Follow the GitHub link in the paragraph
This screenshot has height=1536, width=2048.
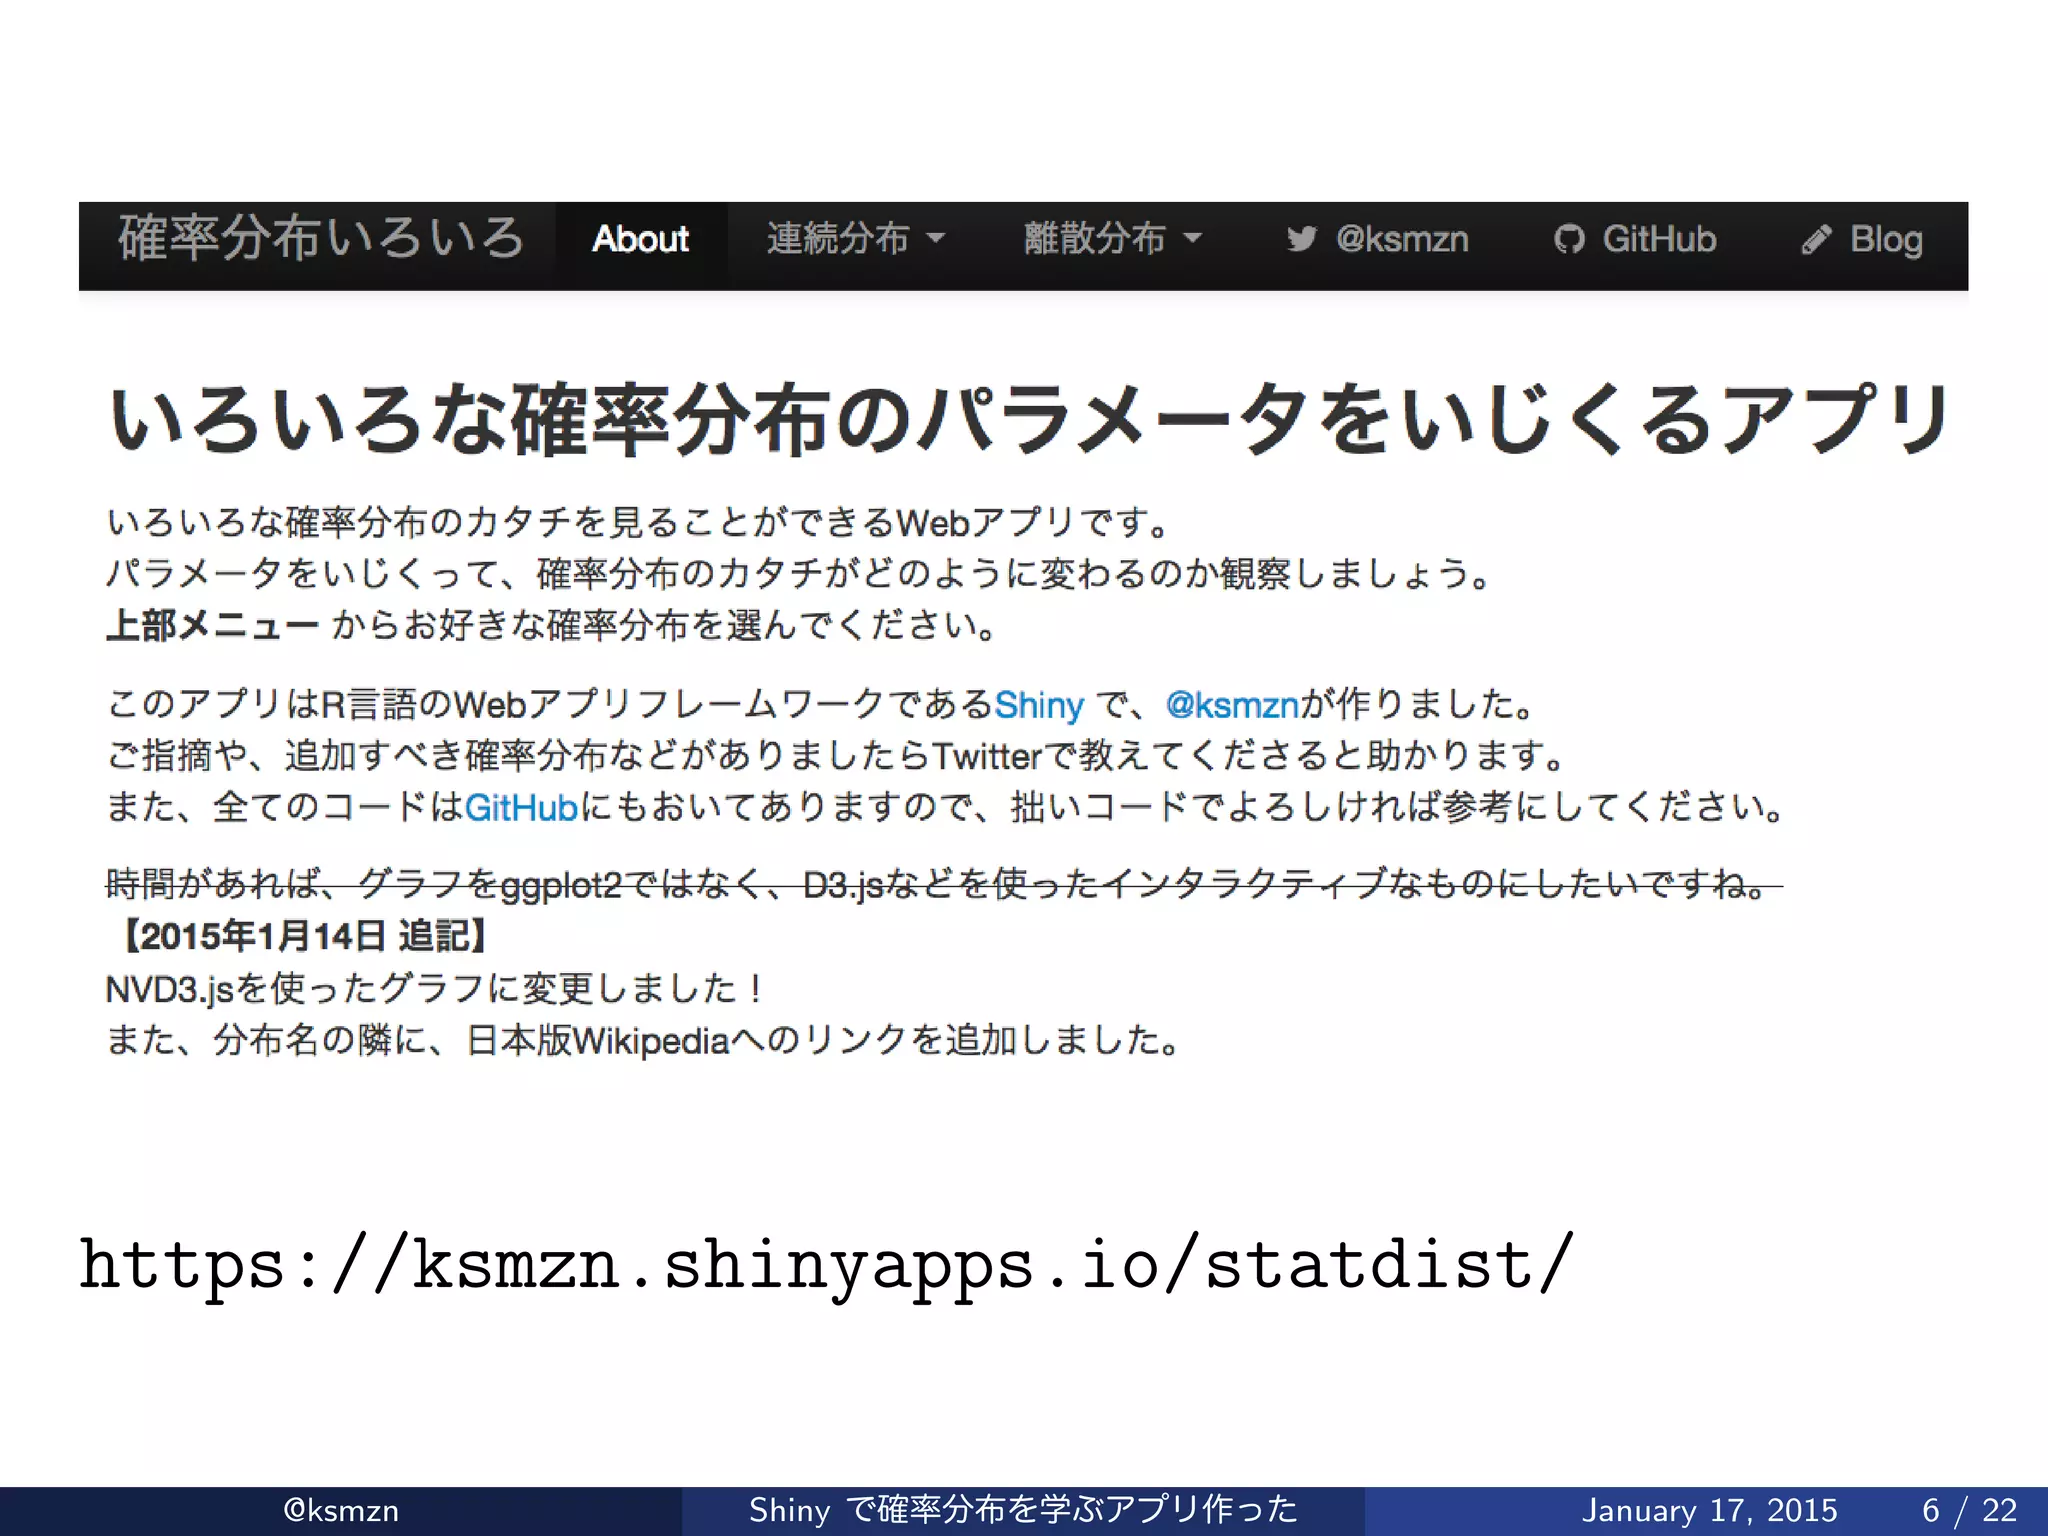click(x=522, y=807)
